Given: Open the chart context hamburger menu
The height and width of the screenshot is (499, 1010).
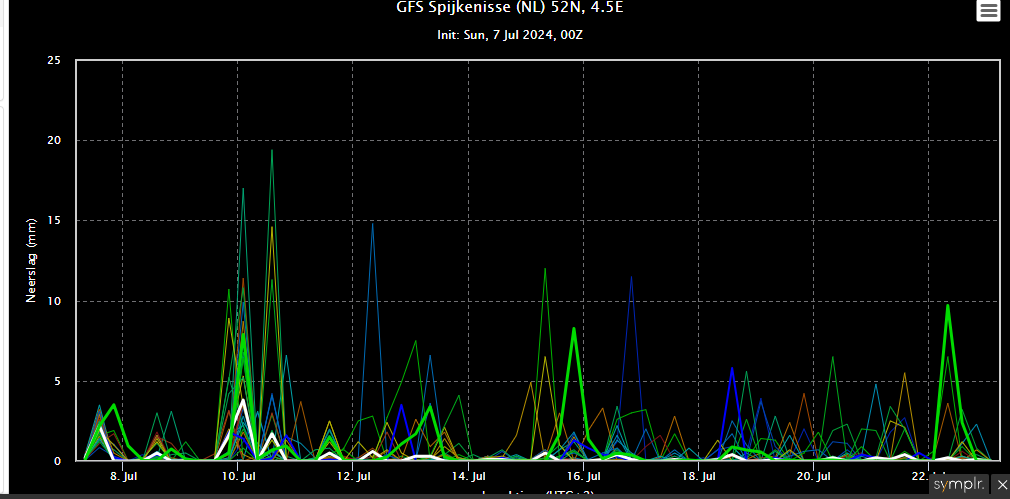Looking at the screenshot, I should click(x=988, y=10).
